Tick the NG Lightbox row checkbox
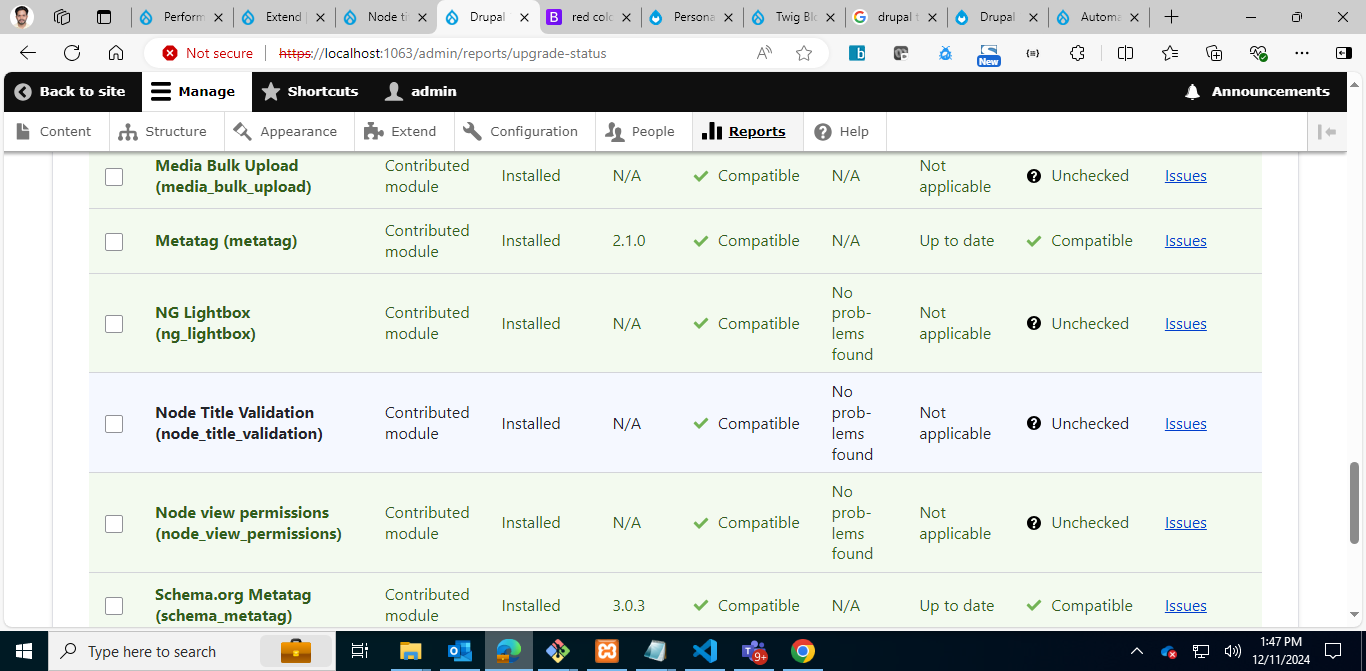The height and width of the screenshot is (671, 1366). [114, 324]
